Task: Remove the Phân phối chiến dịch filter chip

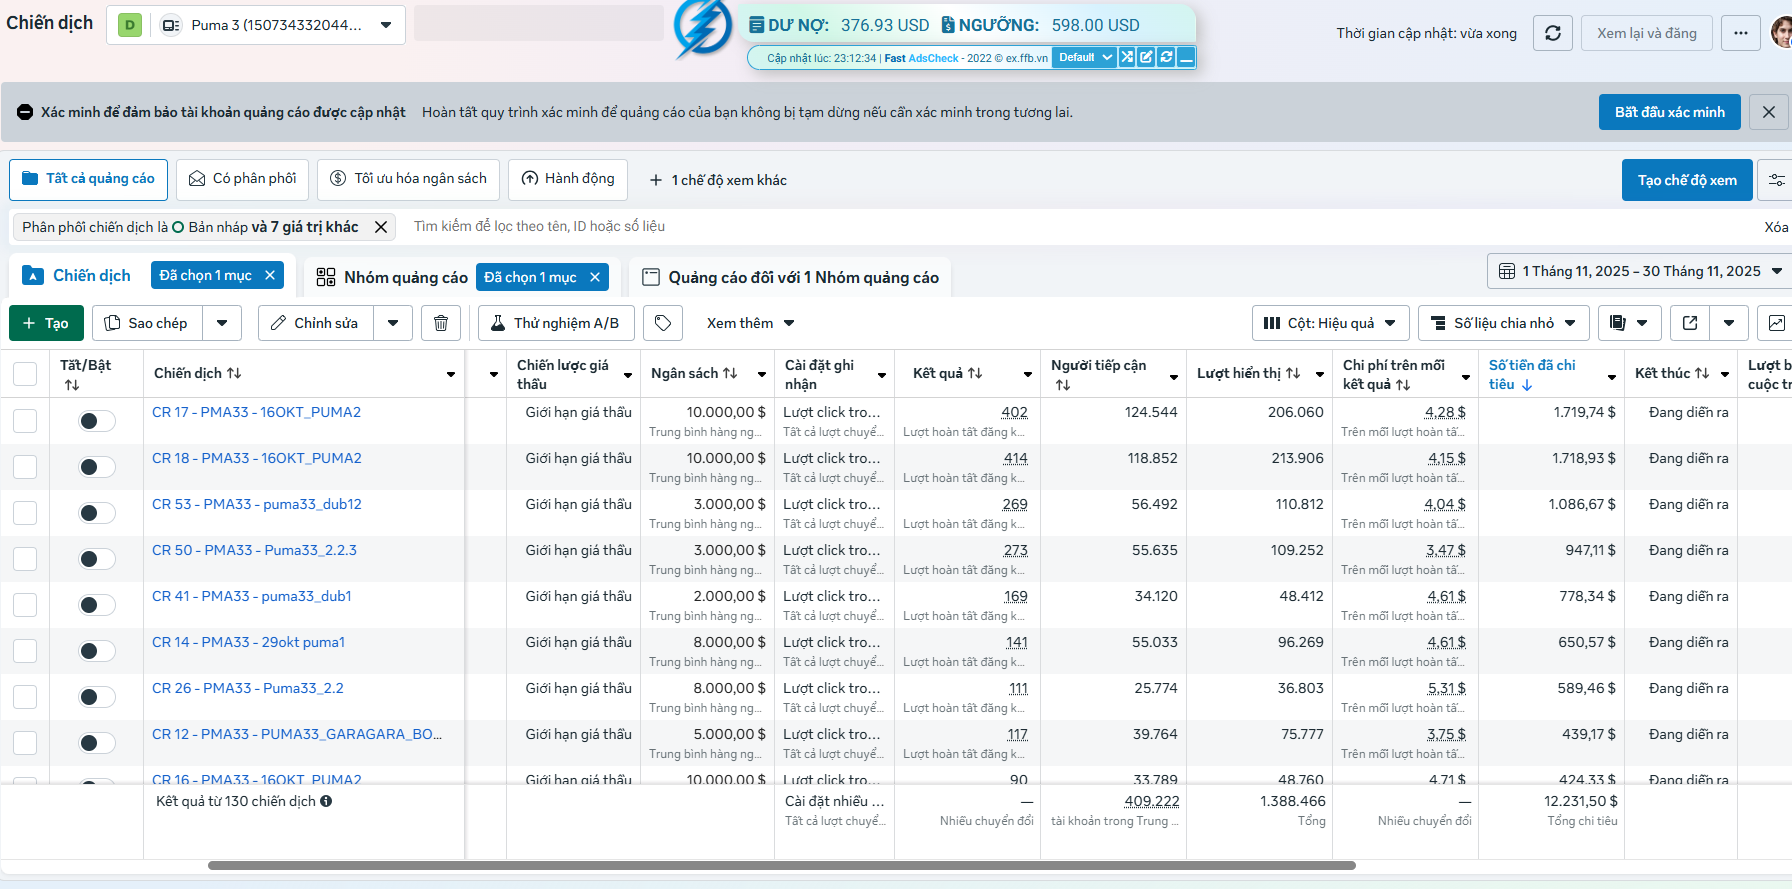Action: 381,227
